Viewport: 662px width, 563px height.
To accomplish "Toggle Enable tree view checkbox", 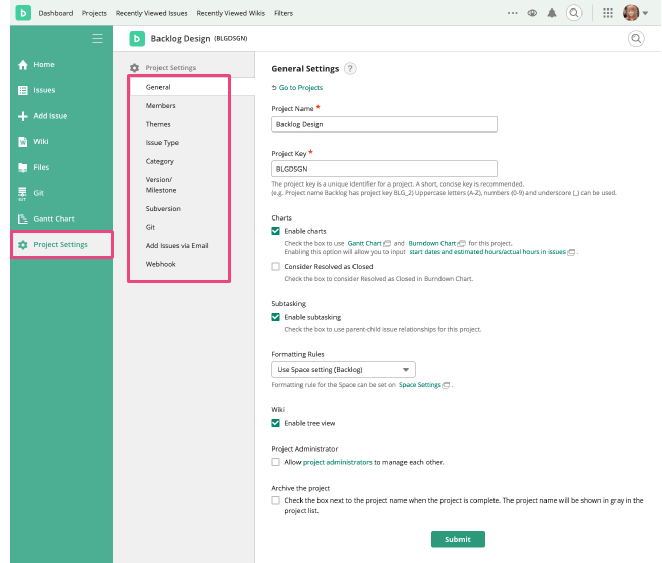I will tap(275, 423).
